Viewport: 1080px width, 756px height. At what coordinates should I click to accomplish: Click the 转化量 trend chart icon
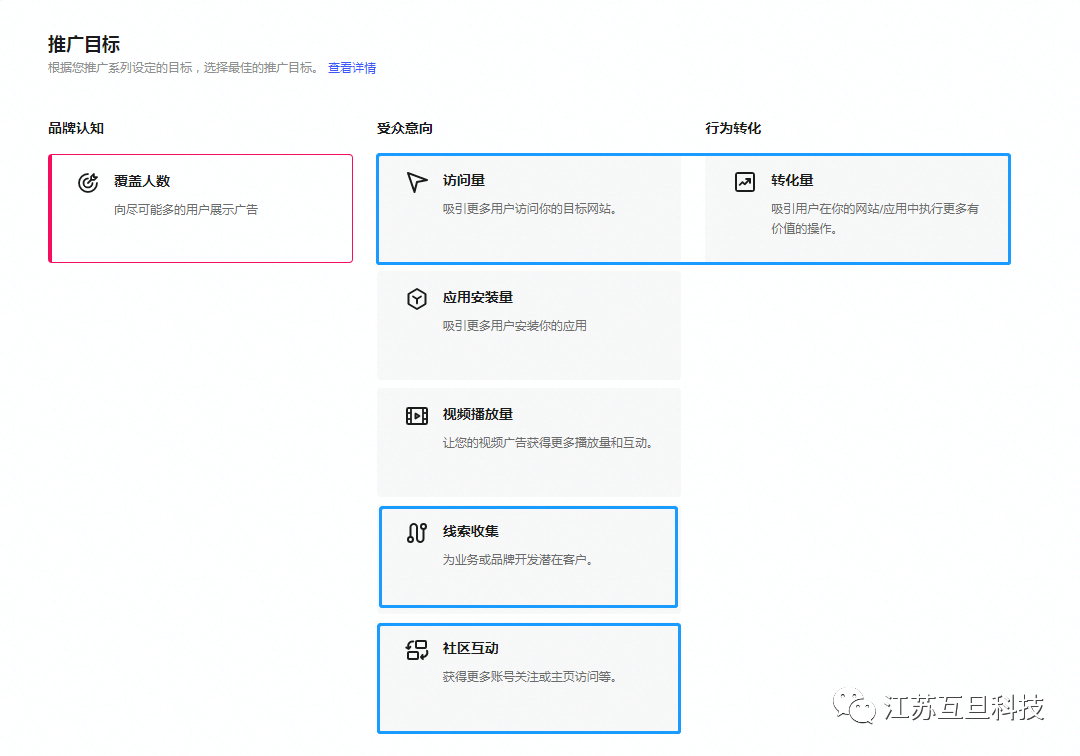745,182
